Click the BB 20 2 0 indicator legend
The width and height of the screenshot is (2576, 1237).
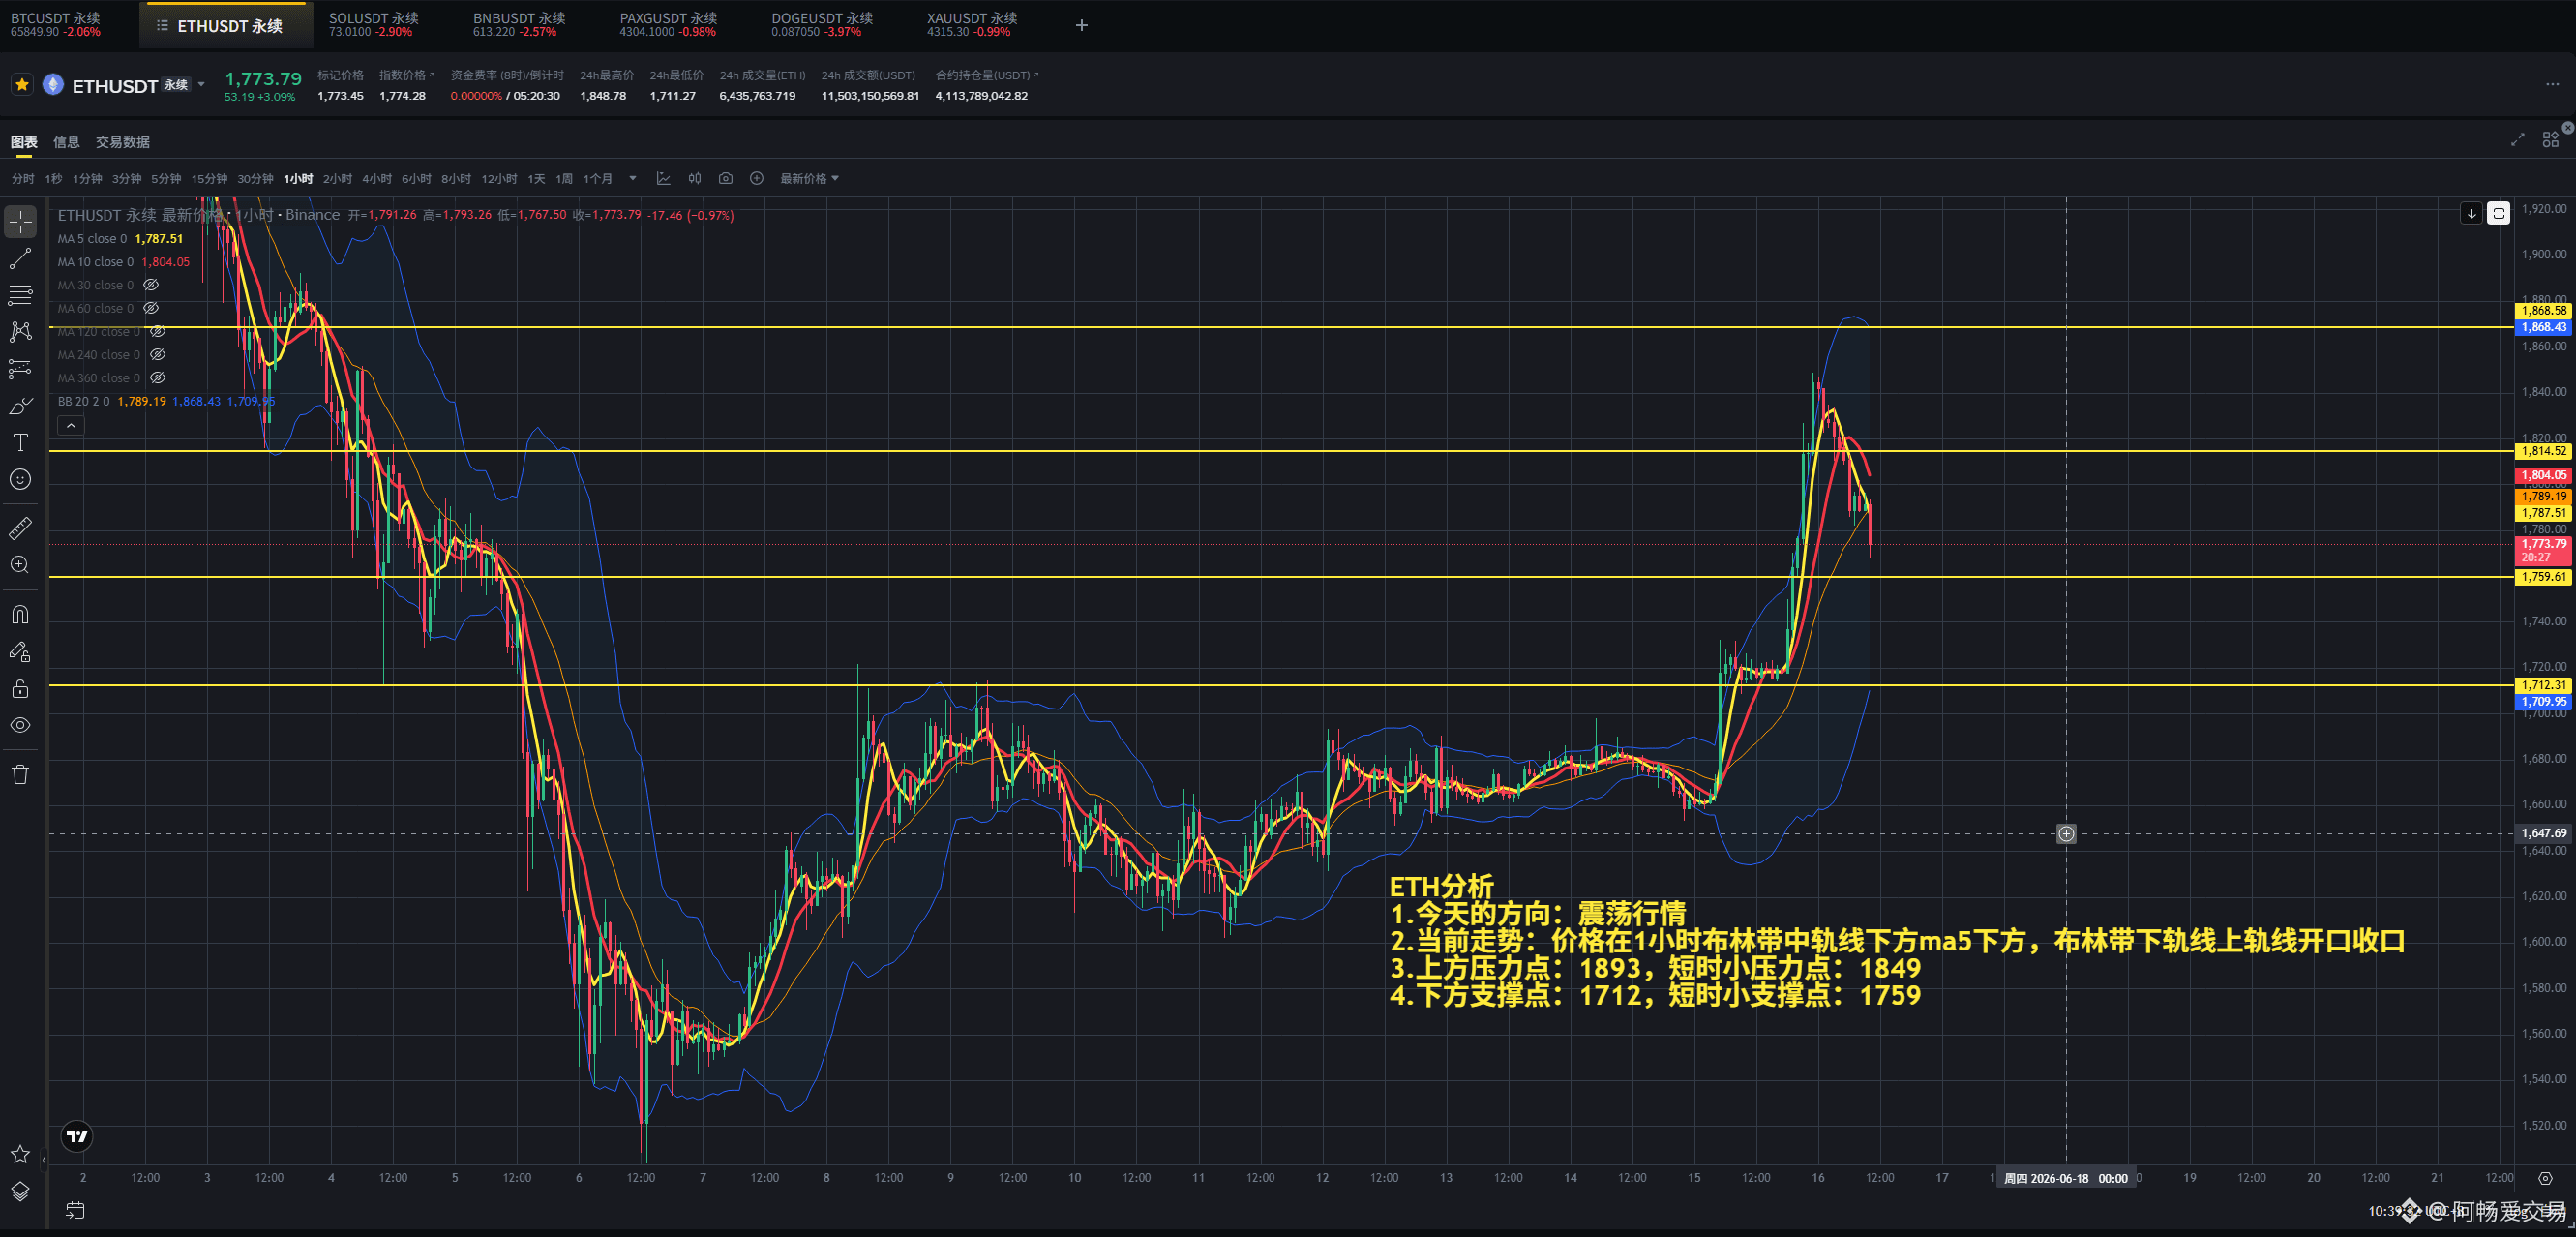click(84, 401)
